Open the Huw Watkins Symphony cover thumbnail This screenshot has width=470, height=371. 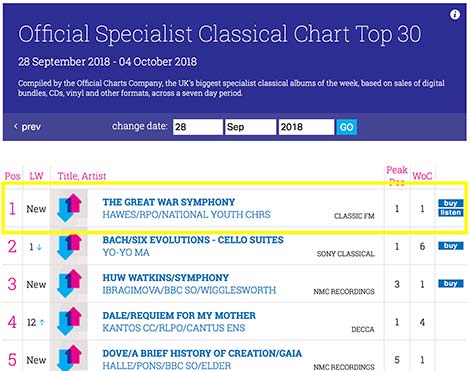pos(69,284)
